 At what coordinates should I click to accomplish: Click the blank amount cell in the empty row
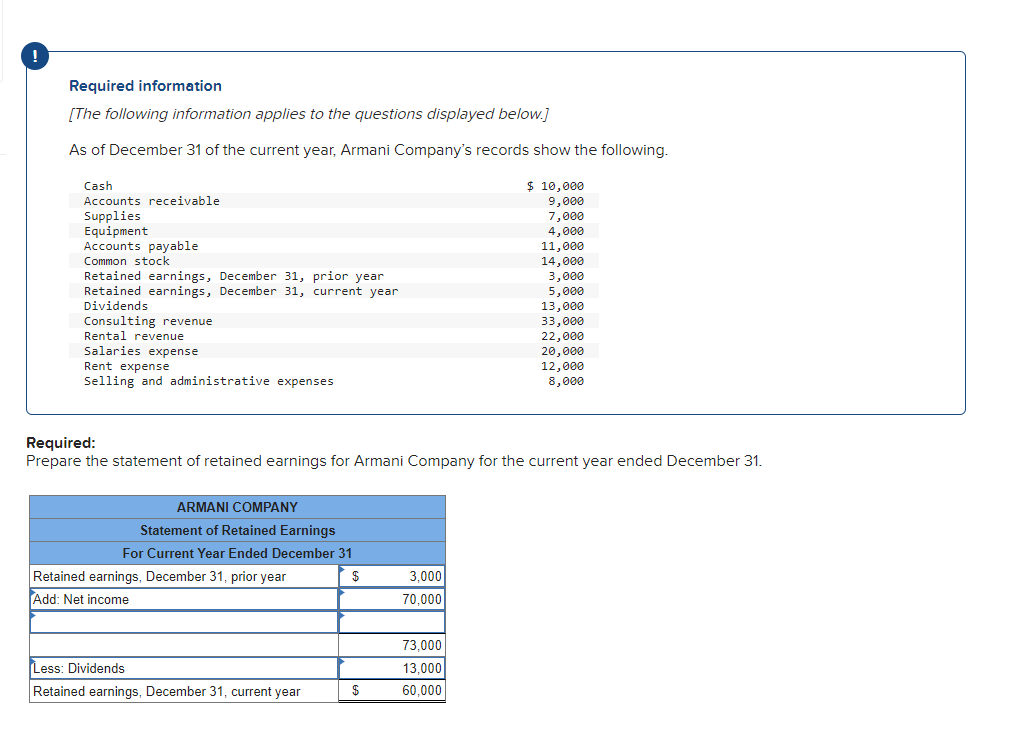(400, 622)
